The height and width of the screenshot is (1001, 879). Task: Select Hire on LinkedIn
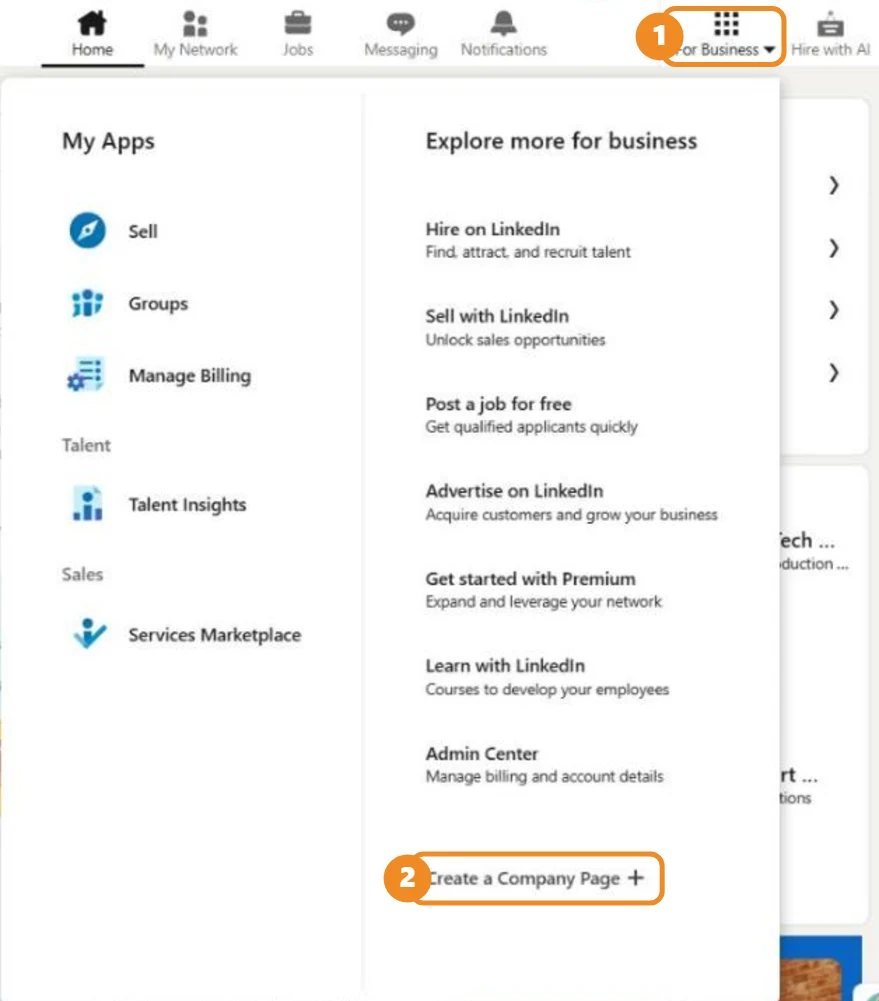493,229
